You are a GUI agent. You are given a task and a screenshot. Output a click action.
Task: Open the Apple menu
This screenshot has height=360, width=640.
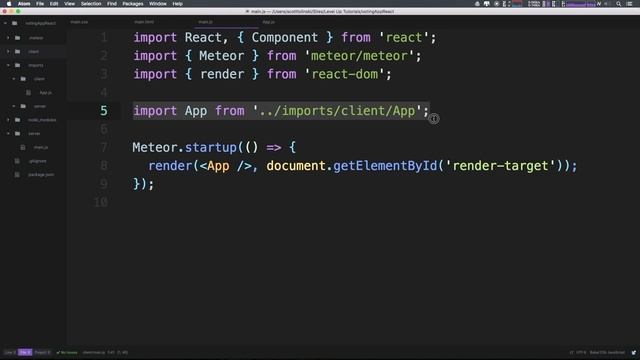9,4
